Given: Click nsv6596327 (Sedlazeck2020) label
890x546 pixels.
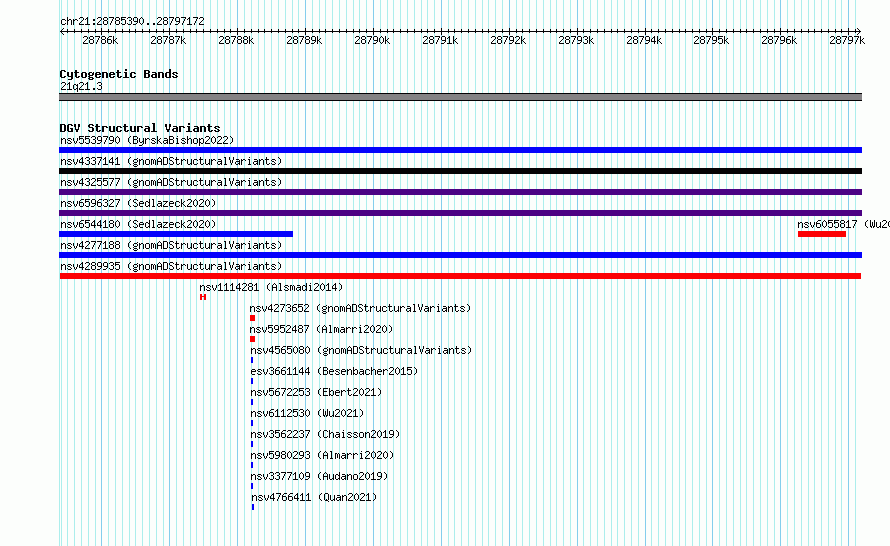Looking at the screenshot, I should (138, 203).
